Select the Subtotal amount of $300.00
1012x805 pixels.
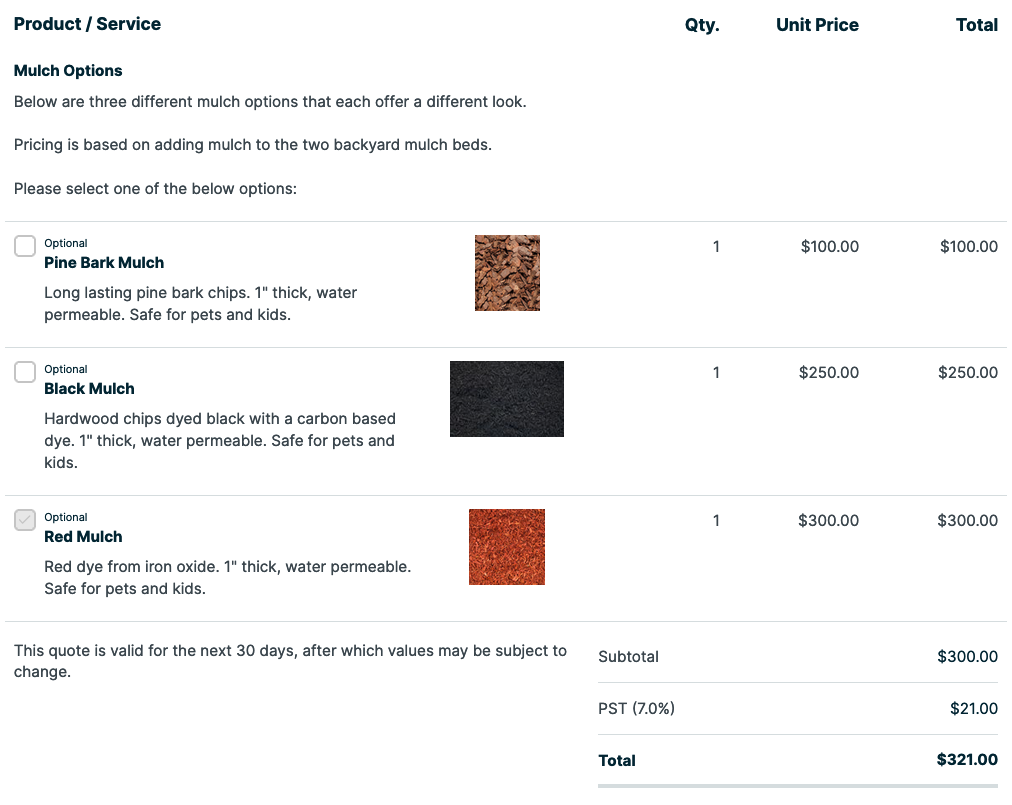coord(967,656)
